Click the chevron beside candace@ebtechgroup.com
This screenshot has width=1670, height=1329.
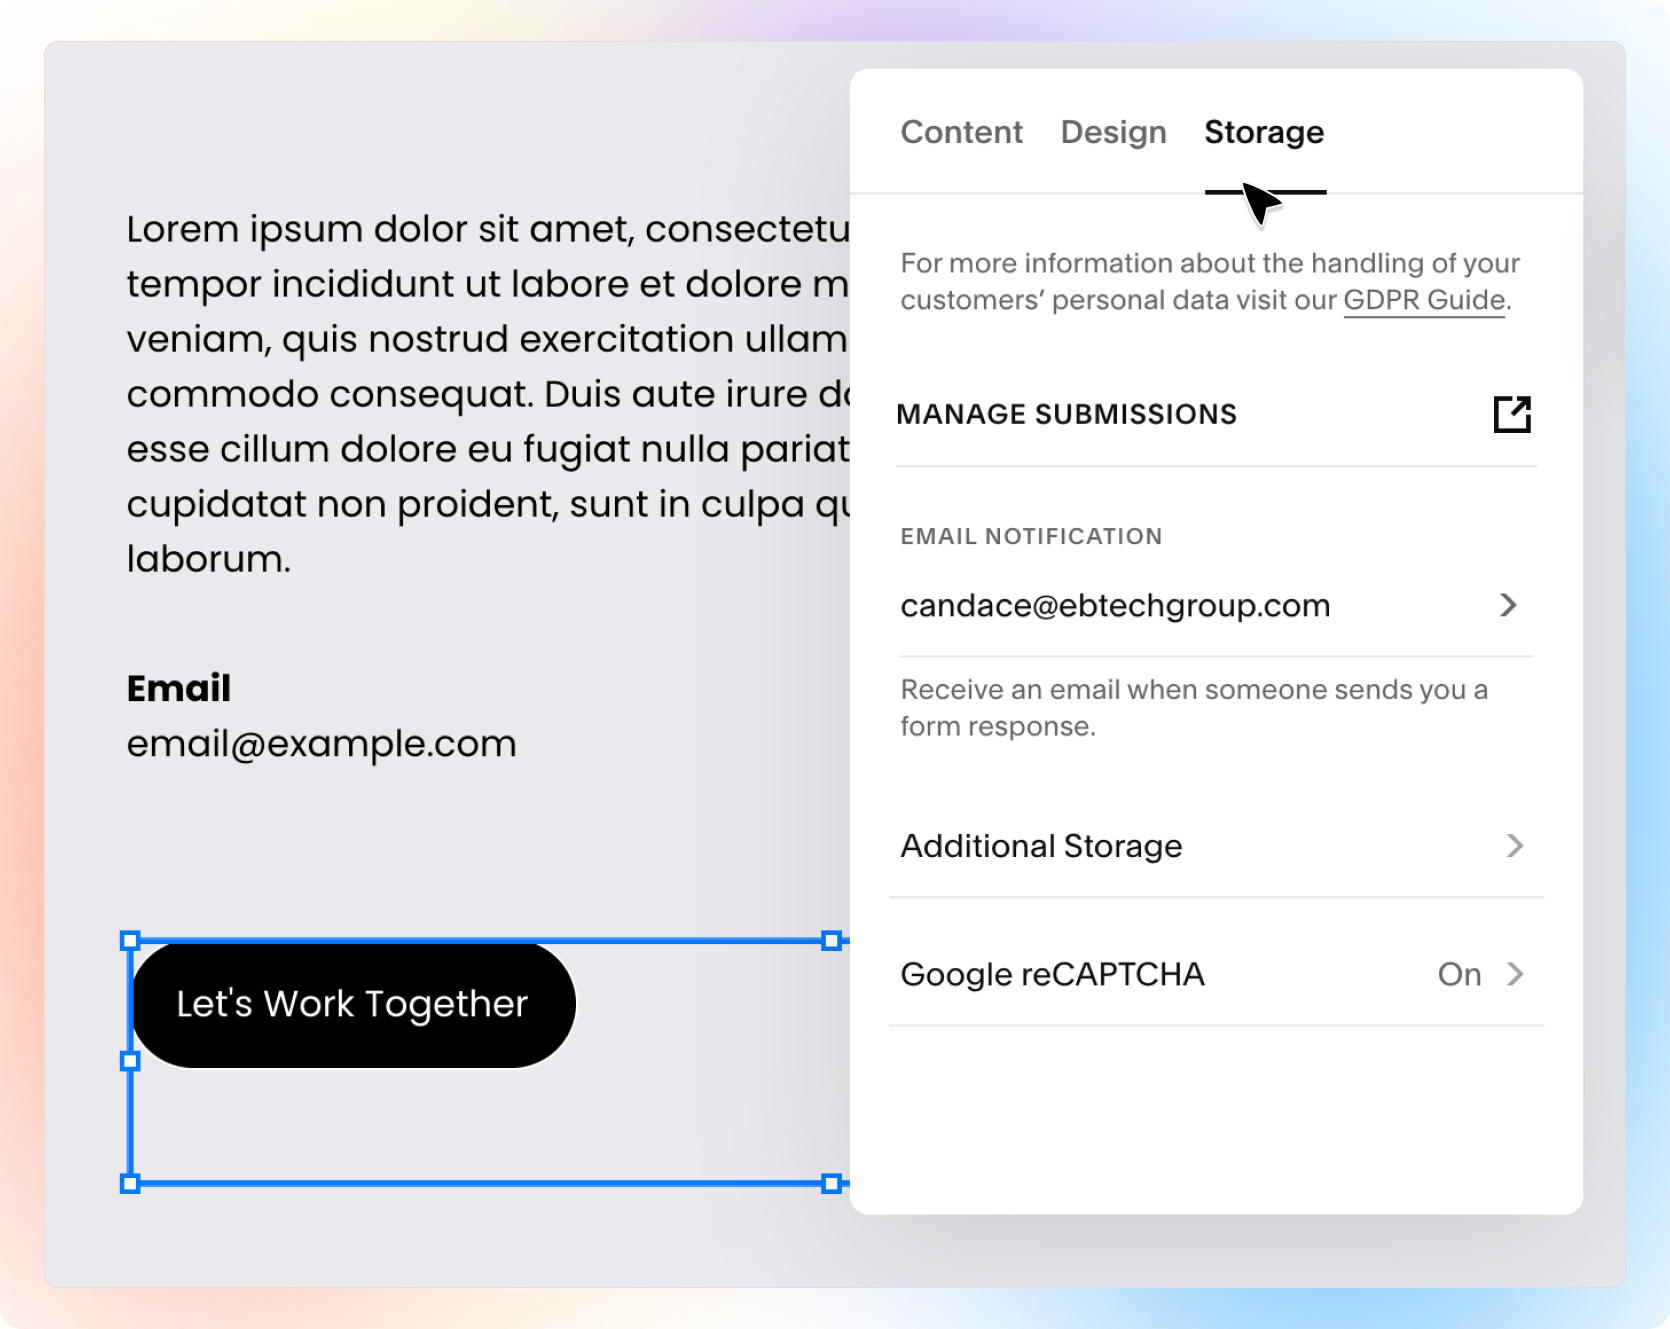(x=1508, y=605)
